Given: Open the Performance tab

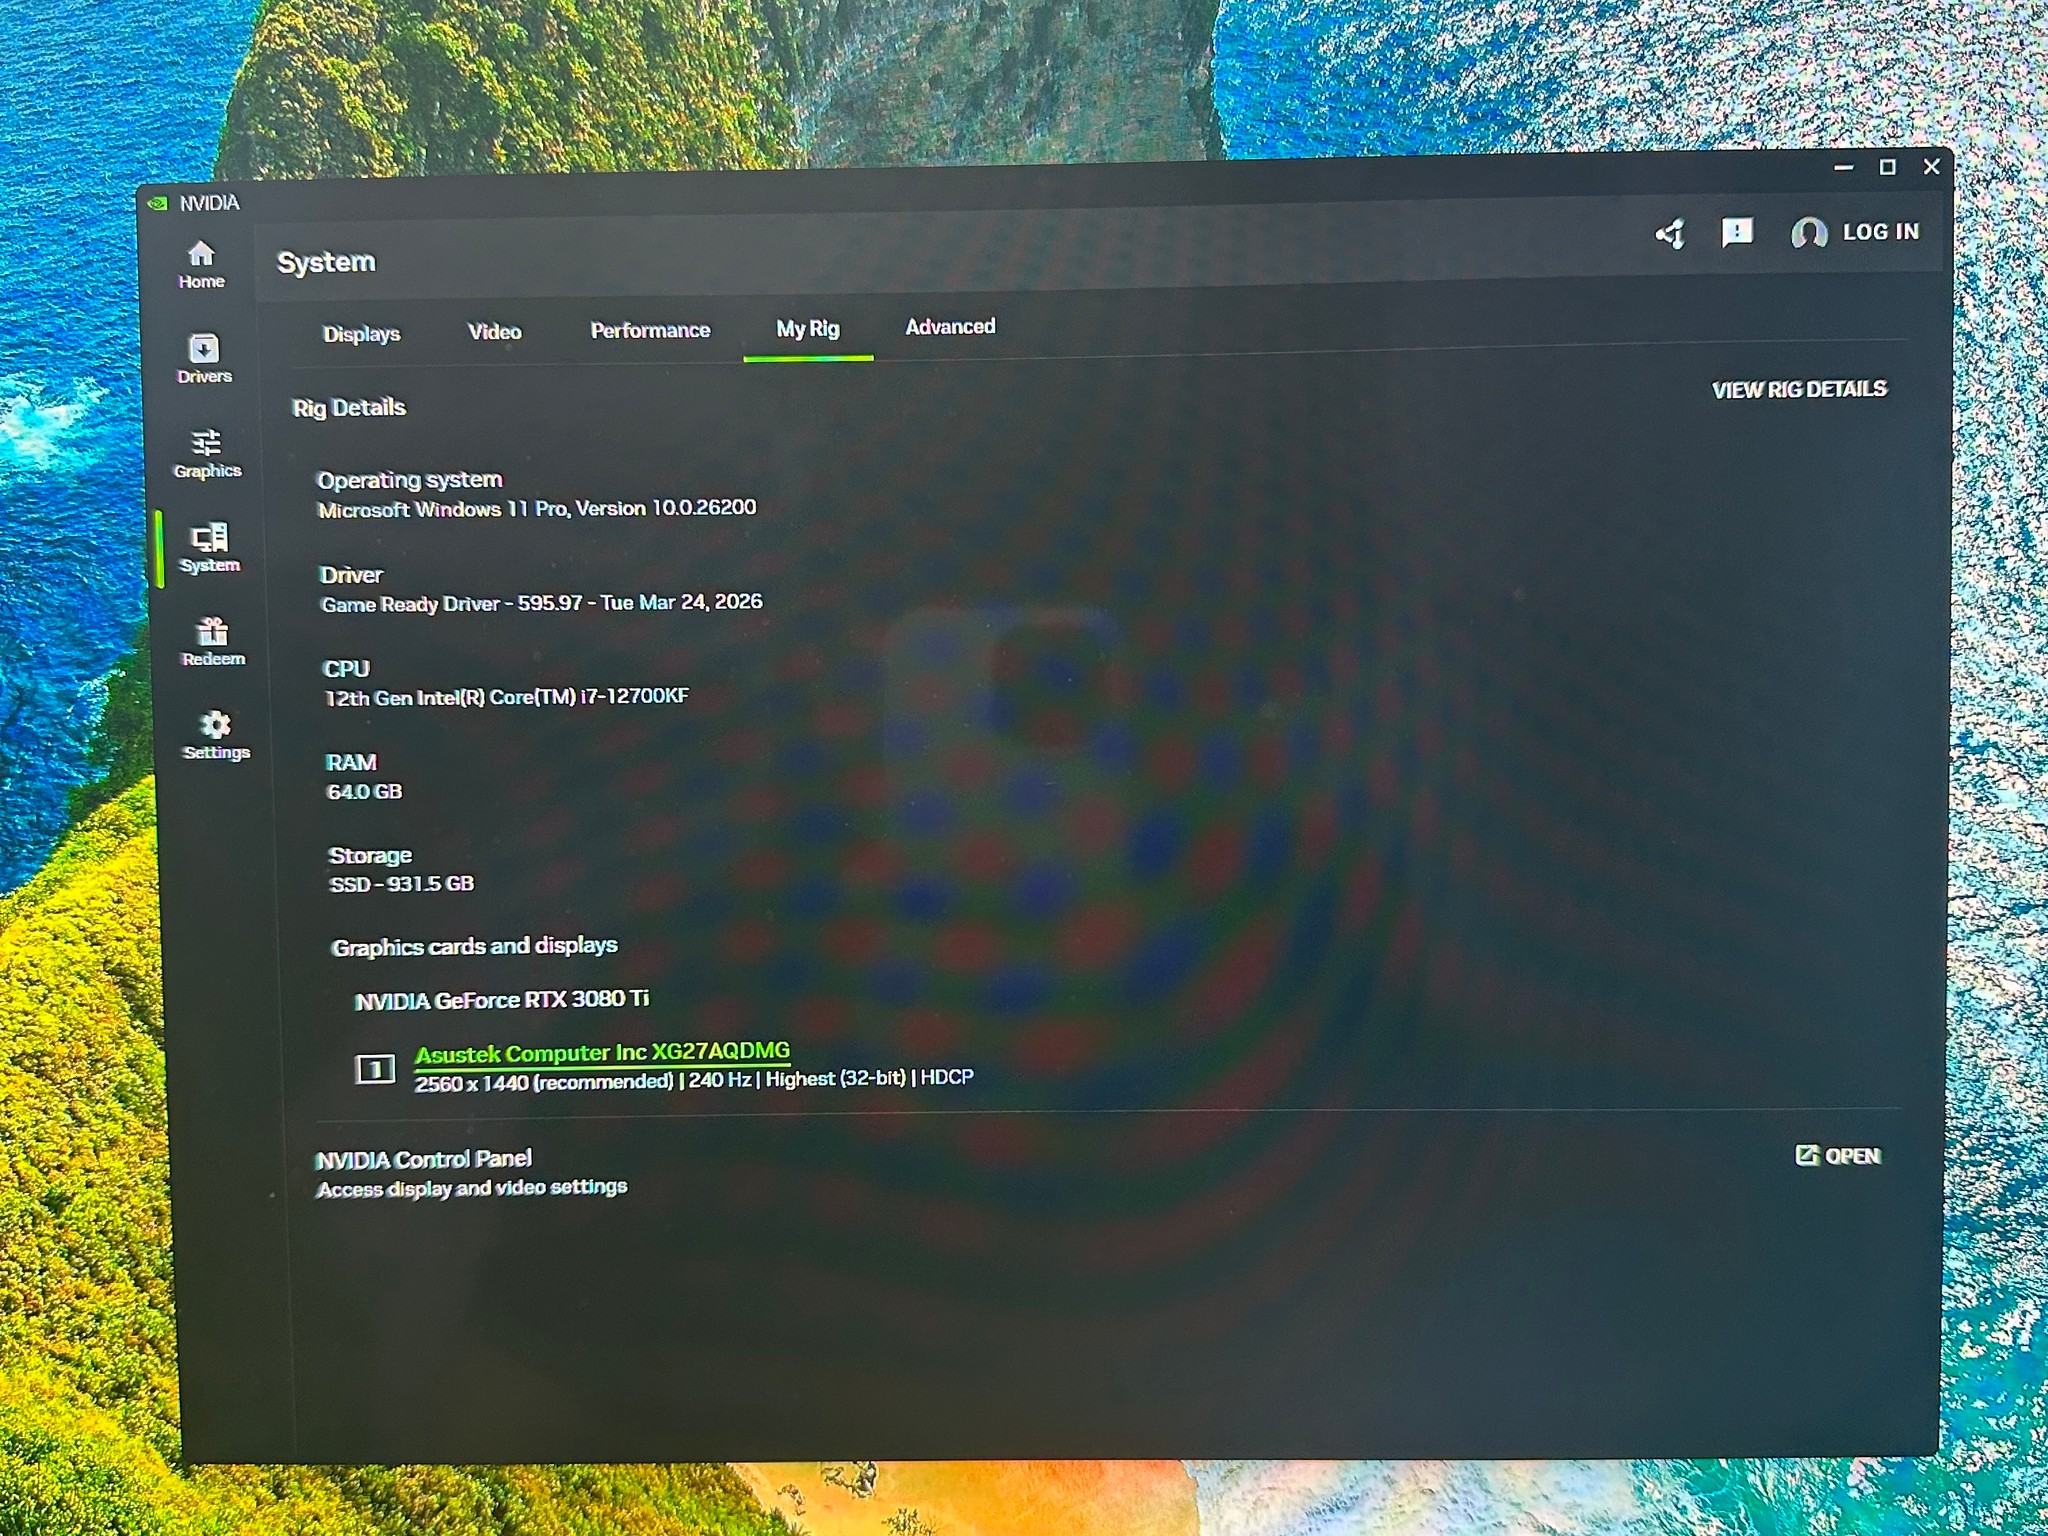Looking at the screenshot, I should click(x=650, y=330).
